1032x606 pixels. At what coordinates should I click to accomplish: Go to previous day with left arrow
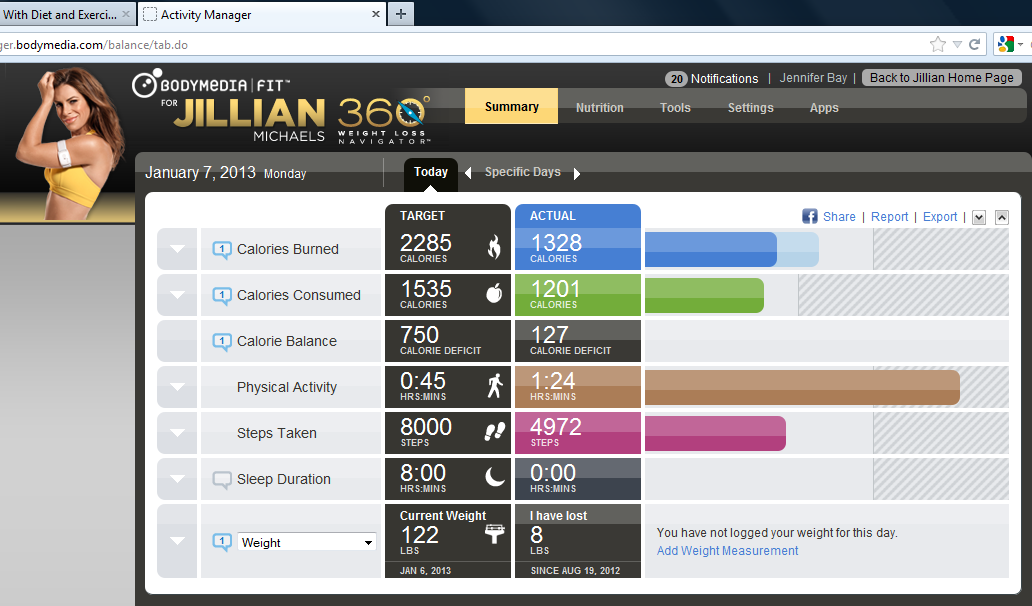[x=468, y=173]
